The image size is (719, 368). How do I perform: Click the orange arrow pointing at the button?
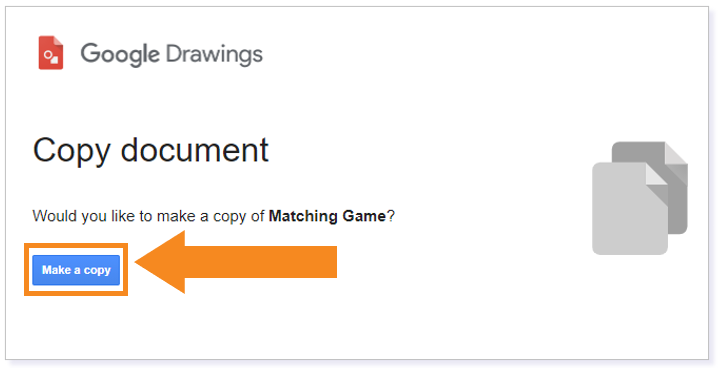coord(236,262)
